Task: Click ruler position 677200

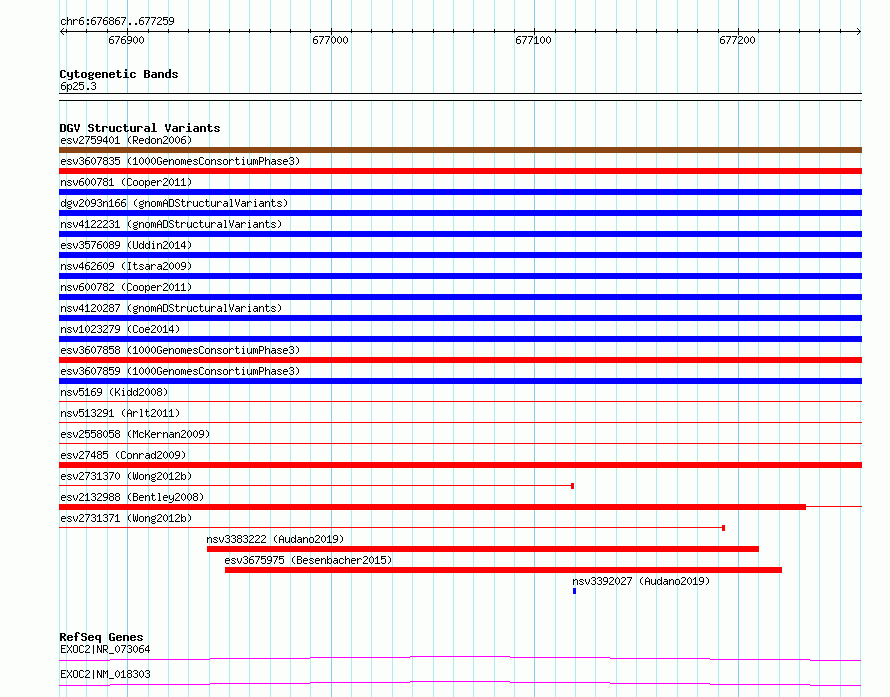Action: [x=737, y=40]
